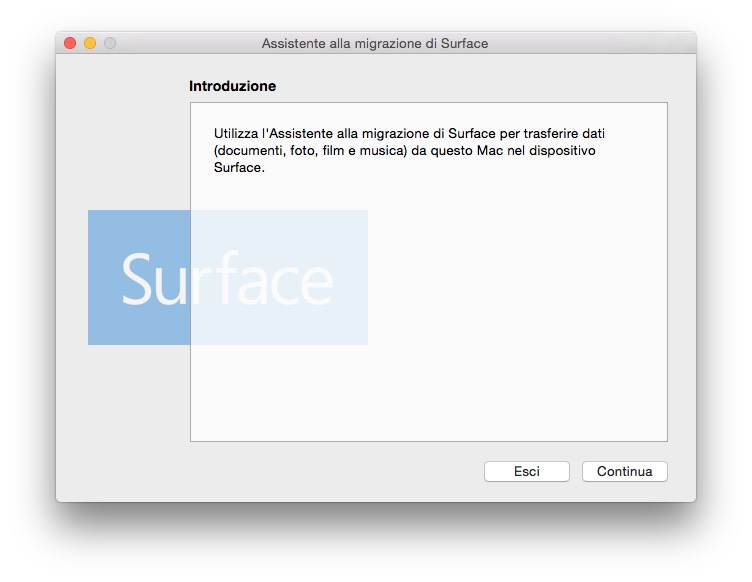
Task: Minimize window with the yellow button
Action: click(x=90, y=43)
